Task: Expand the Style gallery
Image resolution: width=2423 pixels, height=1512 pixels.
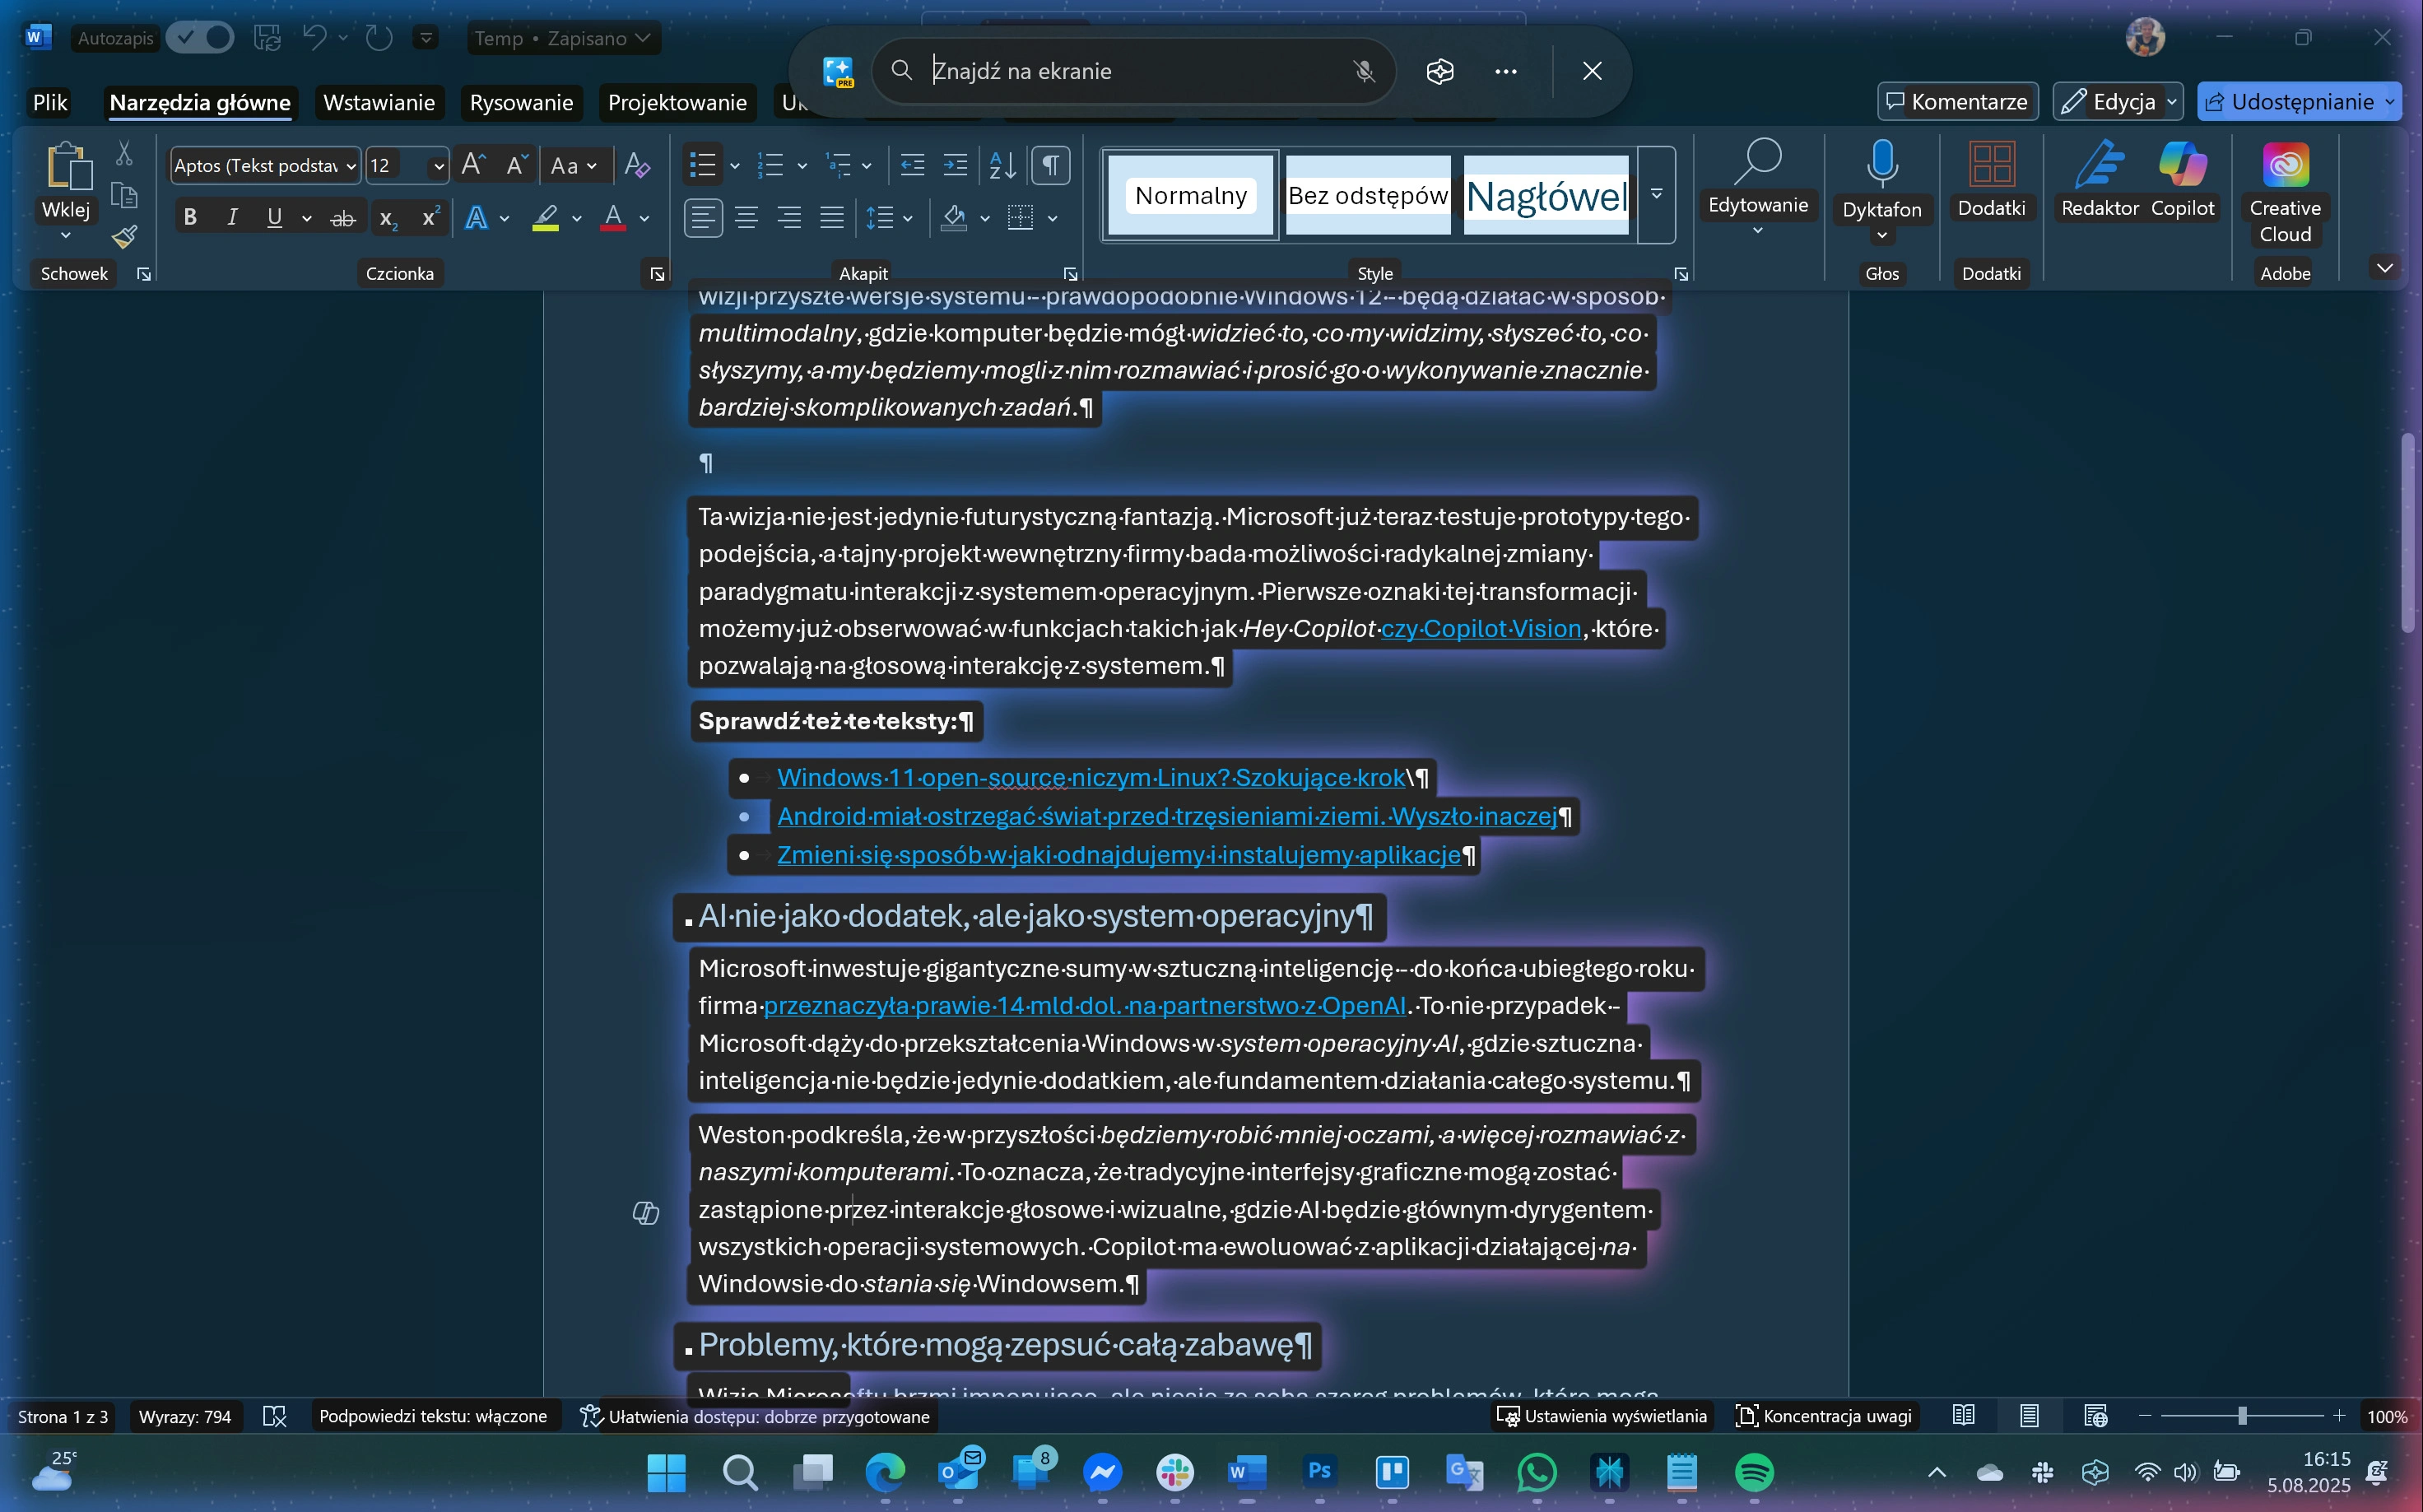Action: click(1656, 195)
